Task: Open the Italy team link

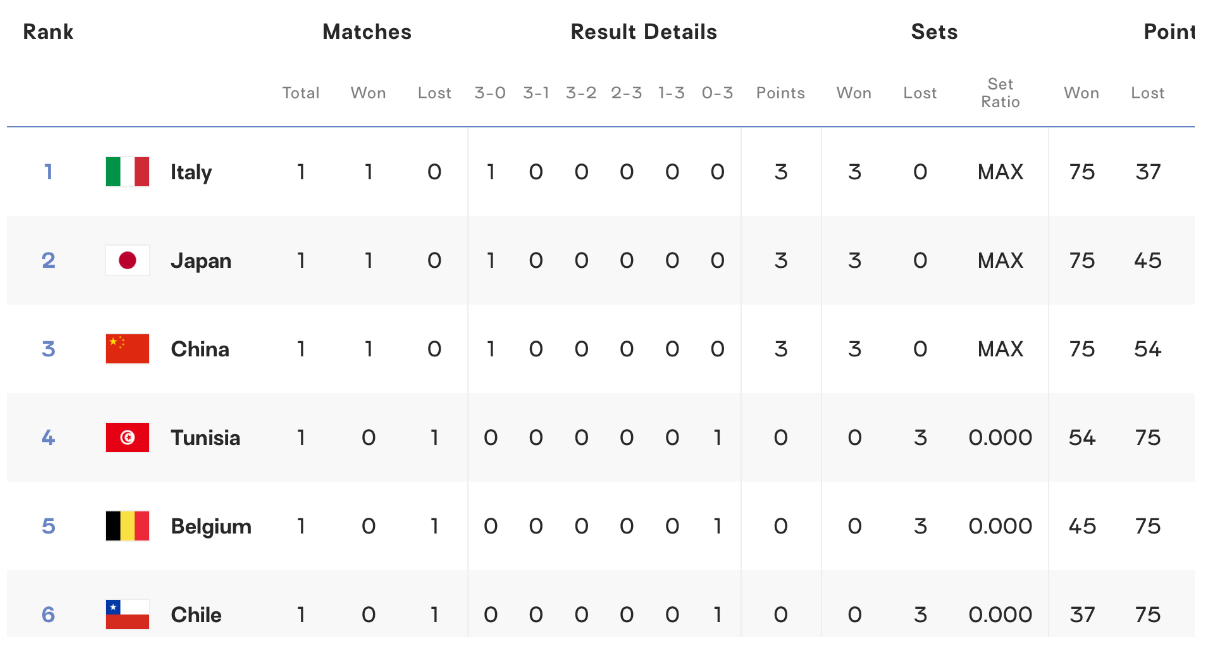Action: pyautogui.click(x=191, y=172)
